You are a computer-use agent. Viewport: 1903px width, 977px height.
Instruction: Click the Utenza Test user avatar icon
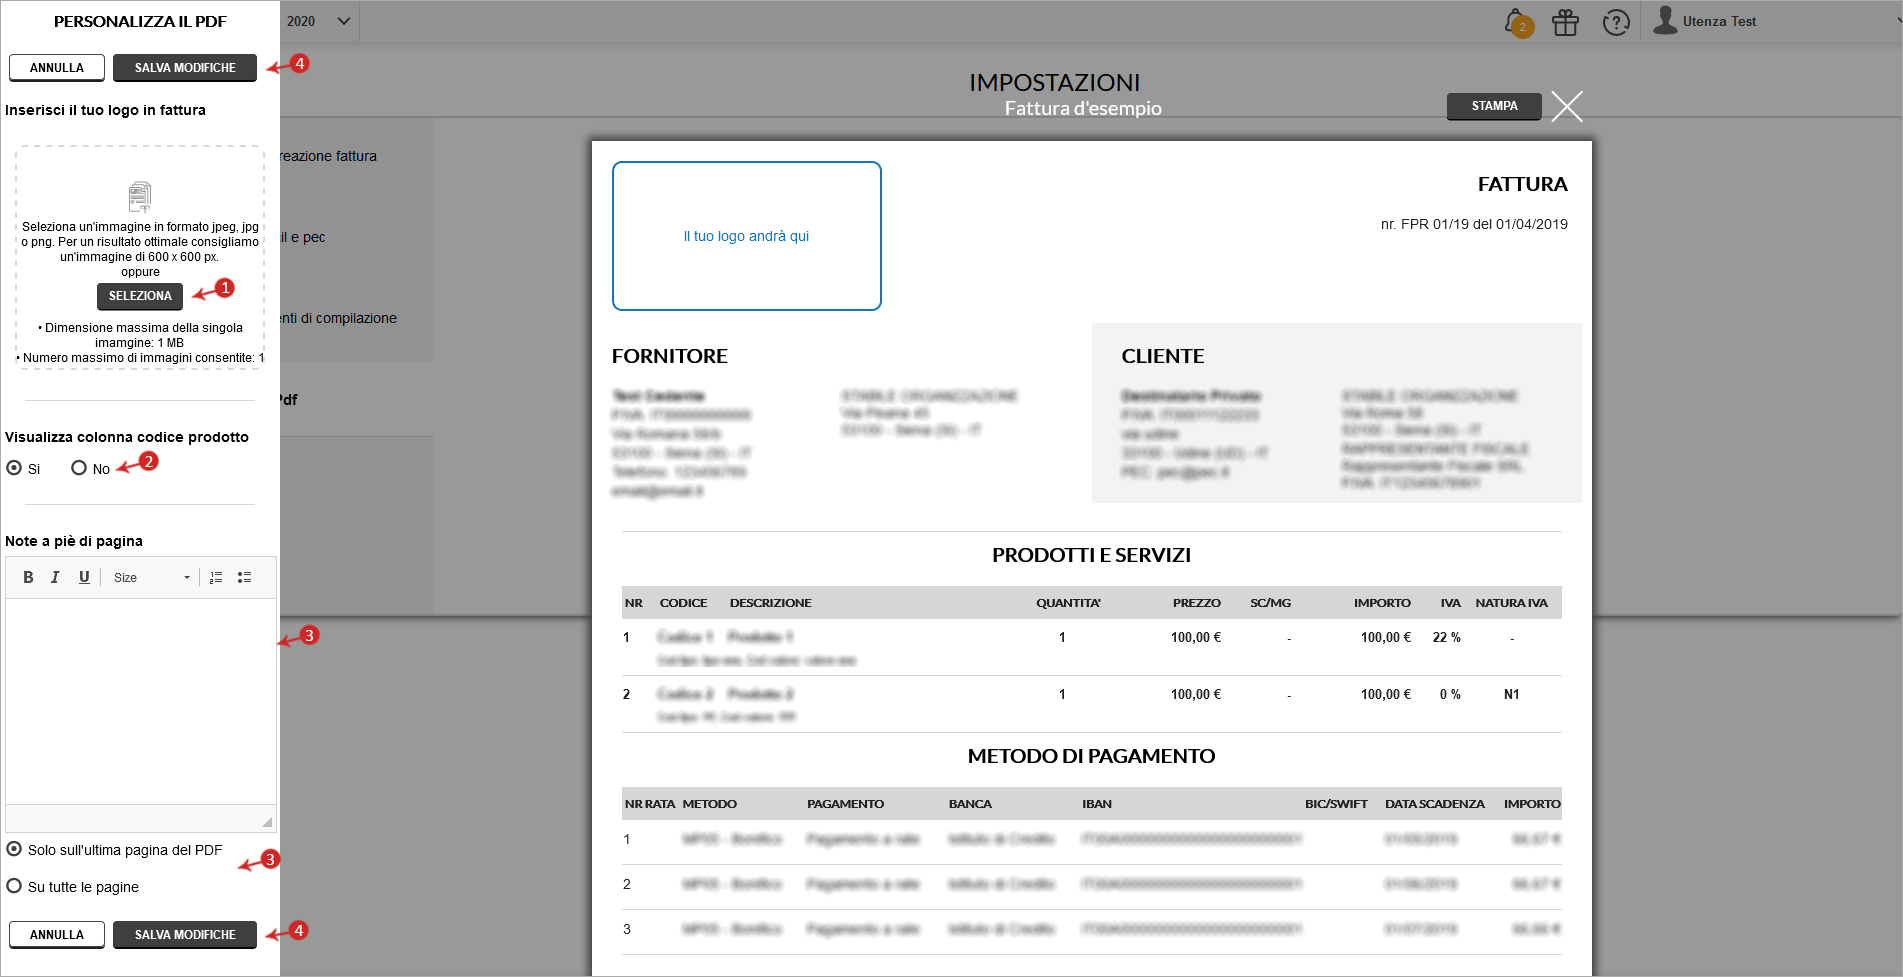point(1665,20)
